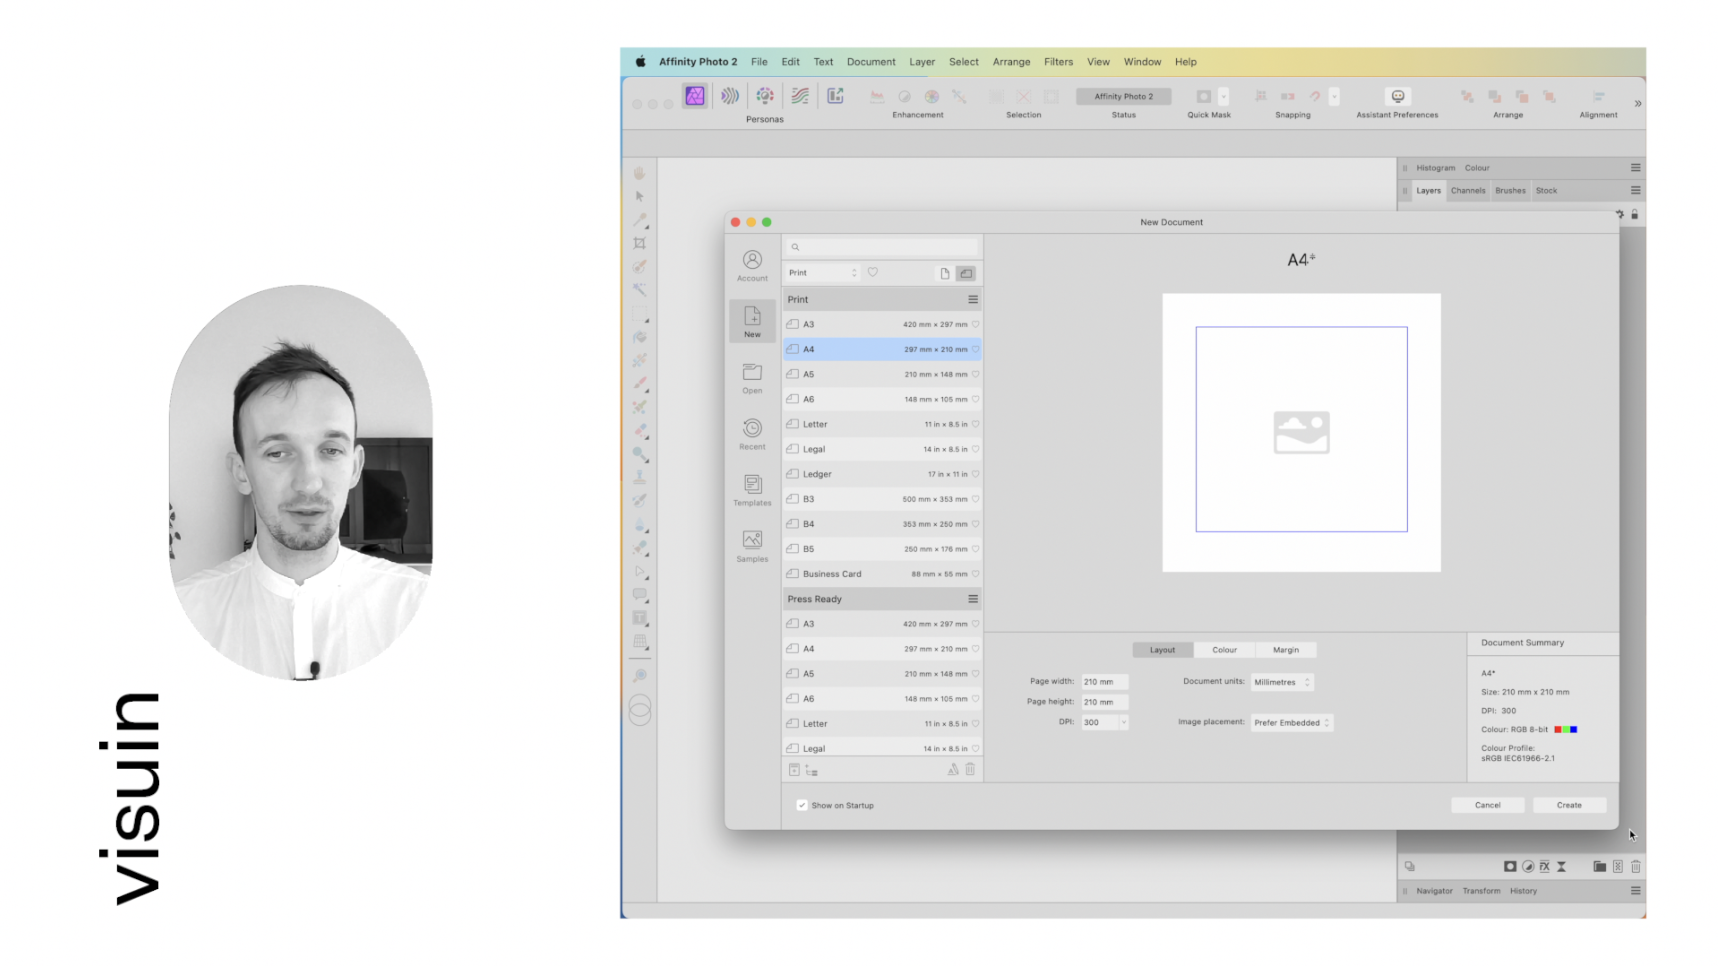Open the Account section in sidebar

752,265
